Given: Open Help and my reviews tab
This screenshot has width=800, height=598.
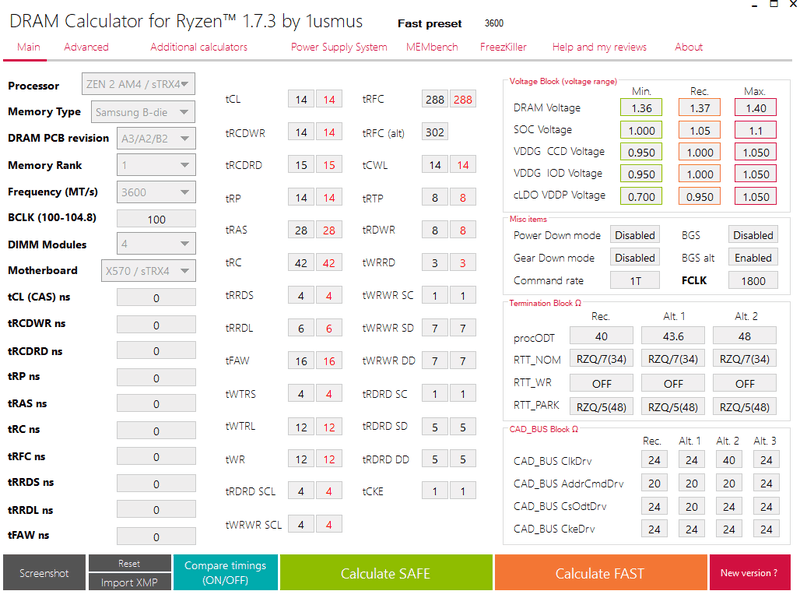Looking at the screenshot, I should 599,47.
